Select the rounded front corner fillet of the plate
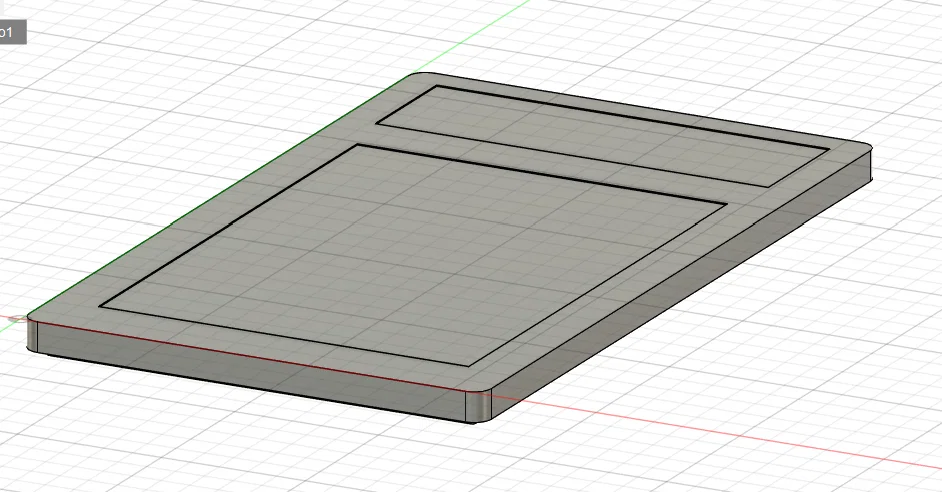Screen dimensions: 942x492 (x=479, y=405)
